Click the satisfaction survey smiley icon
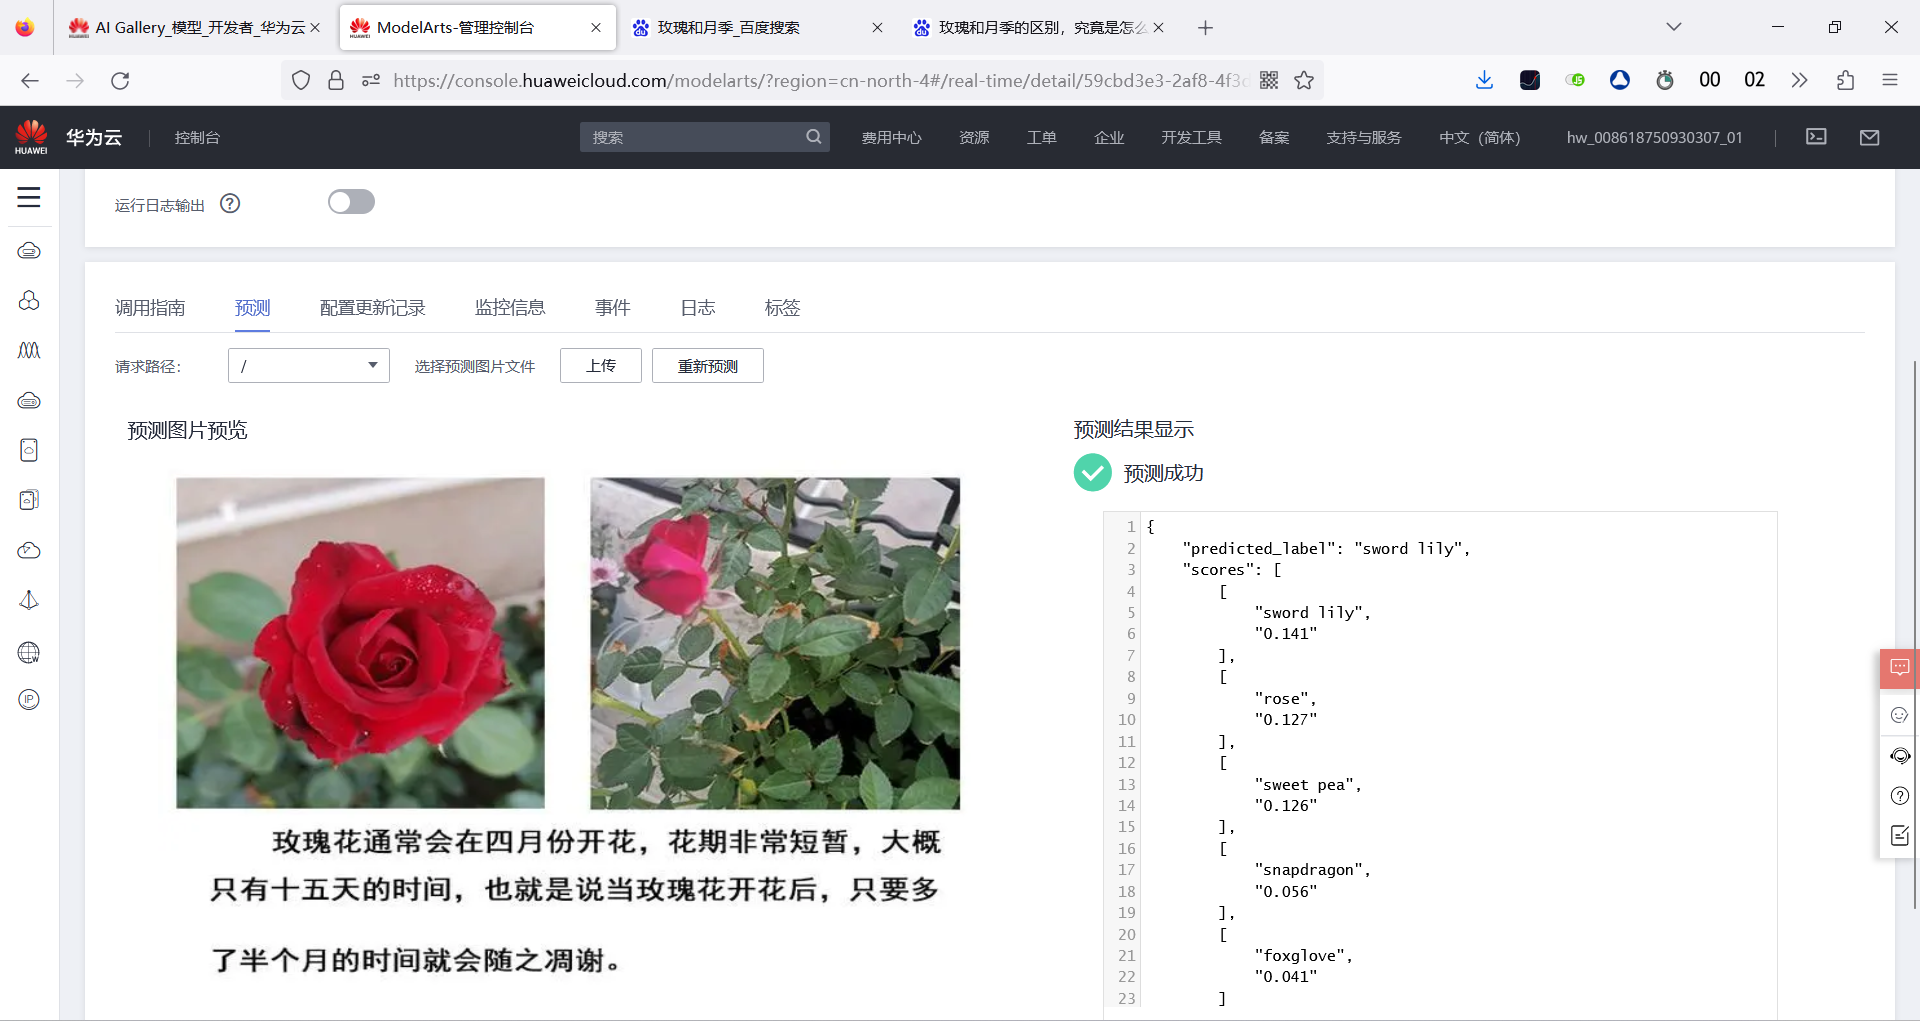Image resolution: width=1920 pixels, height=1021 pixels. point(1901,714)
